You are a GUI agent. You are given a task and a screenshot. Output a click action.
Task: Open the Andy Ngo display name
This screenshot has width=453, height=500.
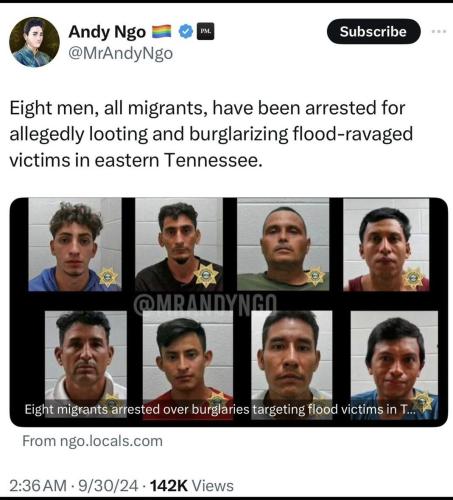tap(107, 32)
